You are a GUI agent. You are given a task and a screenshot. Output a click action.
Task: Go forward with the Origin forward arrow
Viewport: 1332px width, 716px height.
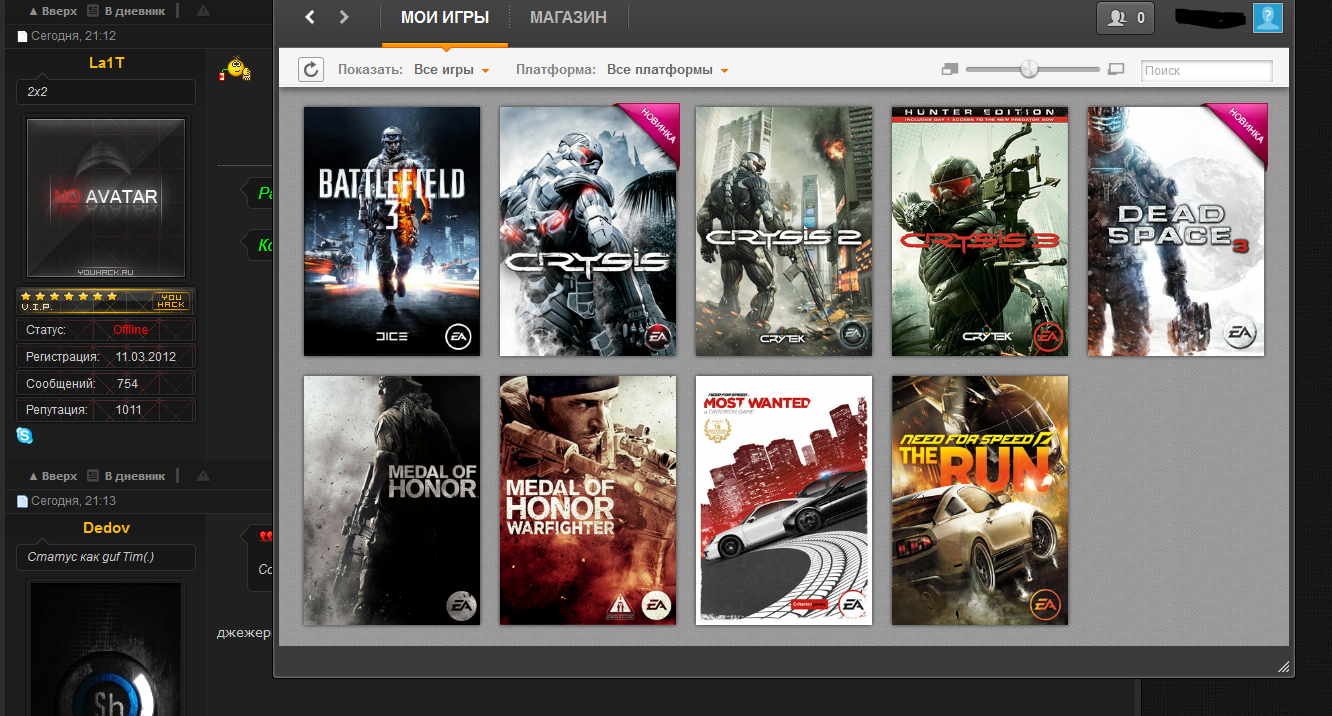click(344, 17)
